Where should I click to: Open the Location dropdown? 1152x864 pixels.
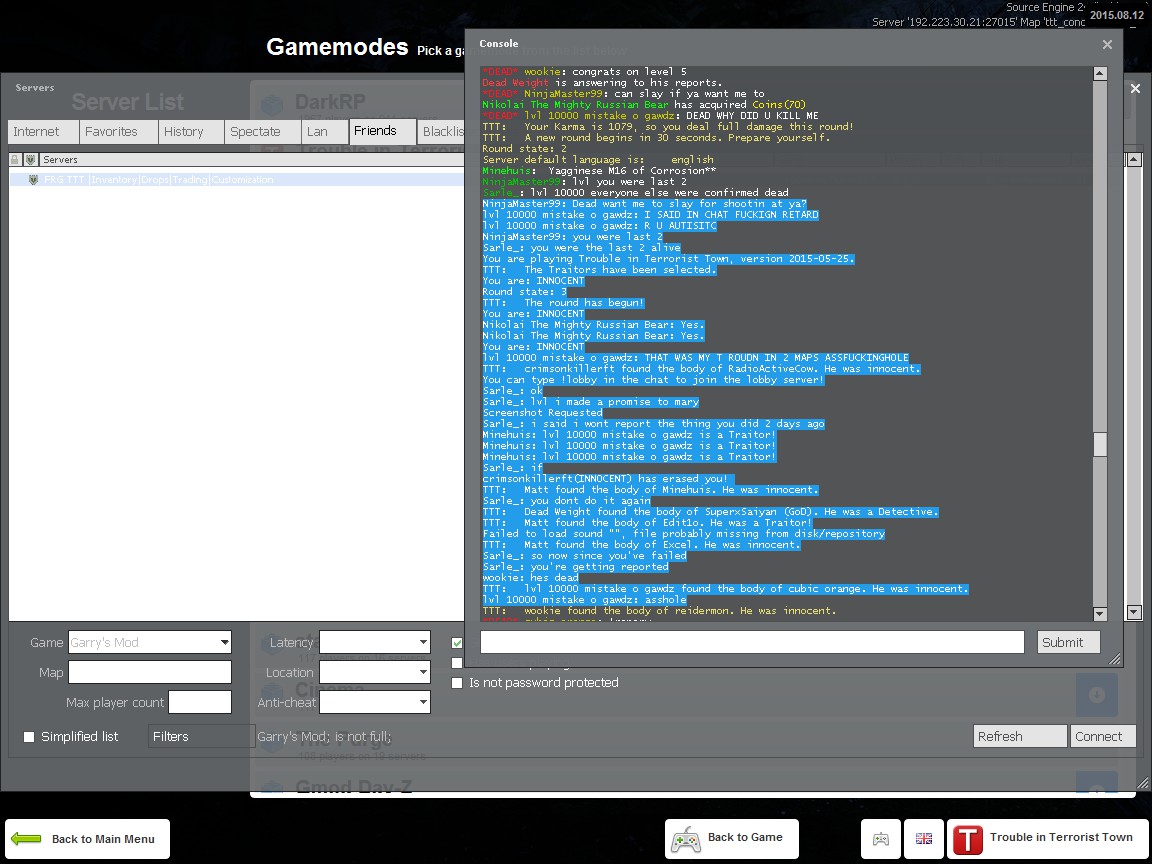pyautogui.click(x=375, y=672)
